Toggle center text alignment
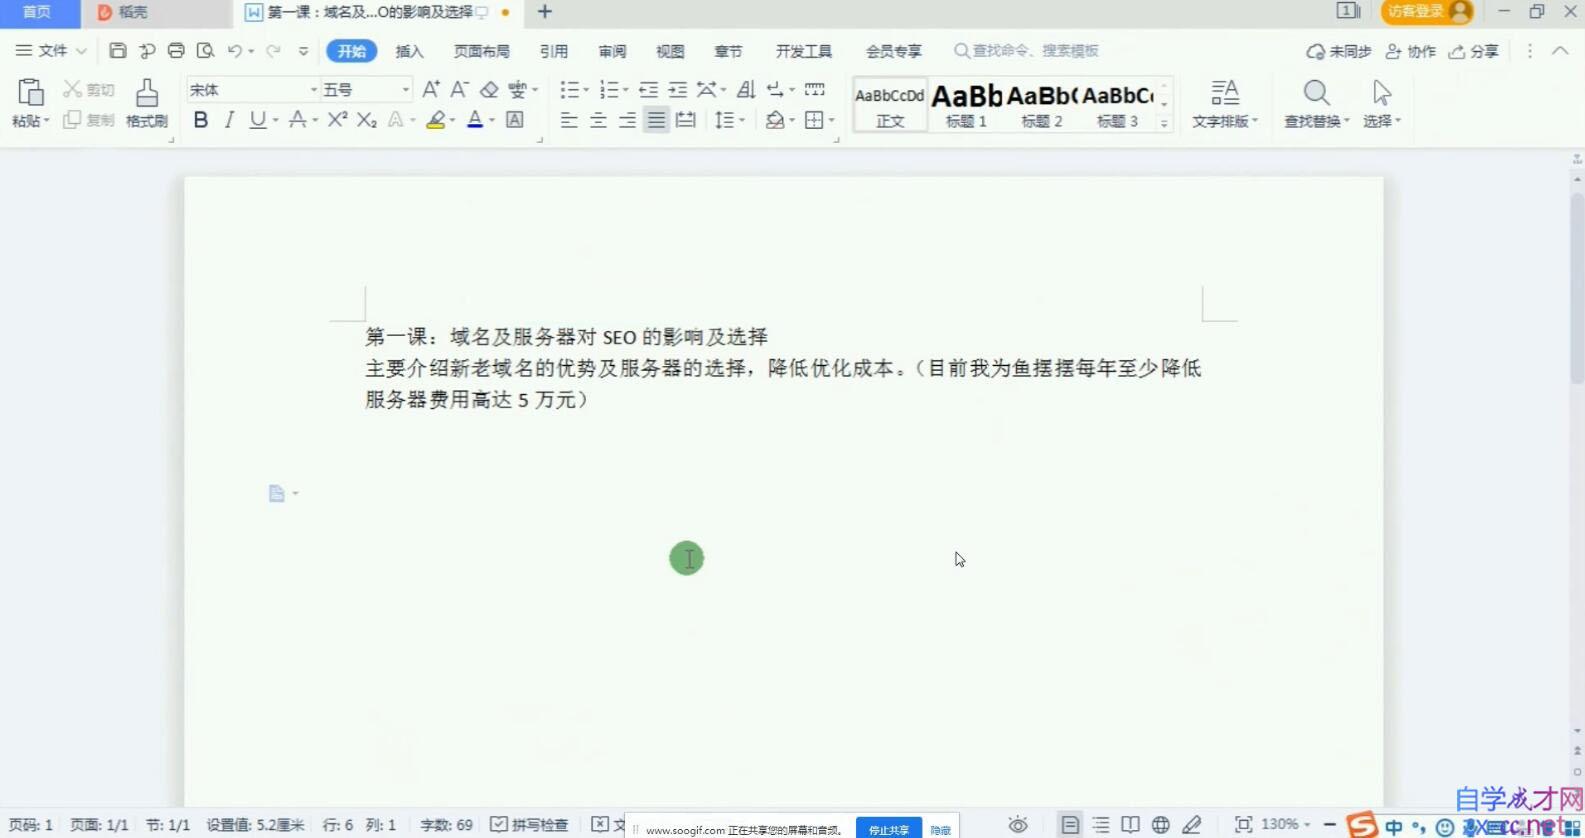This screenshot has width=1585, height=838. (x=598, y=120)
